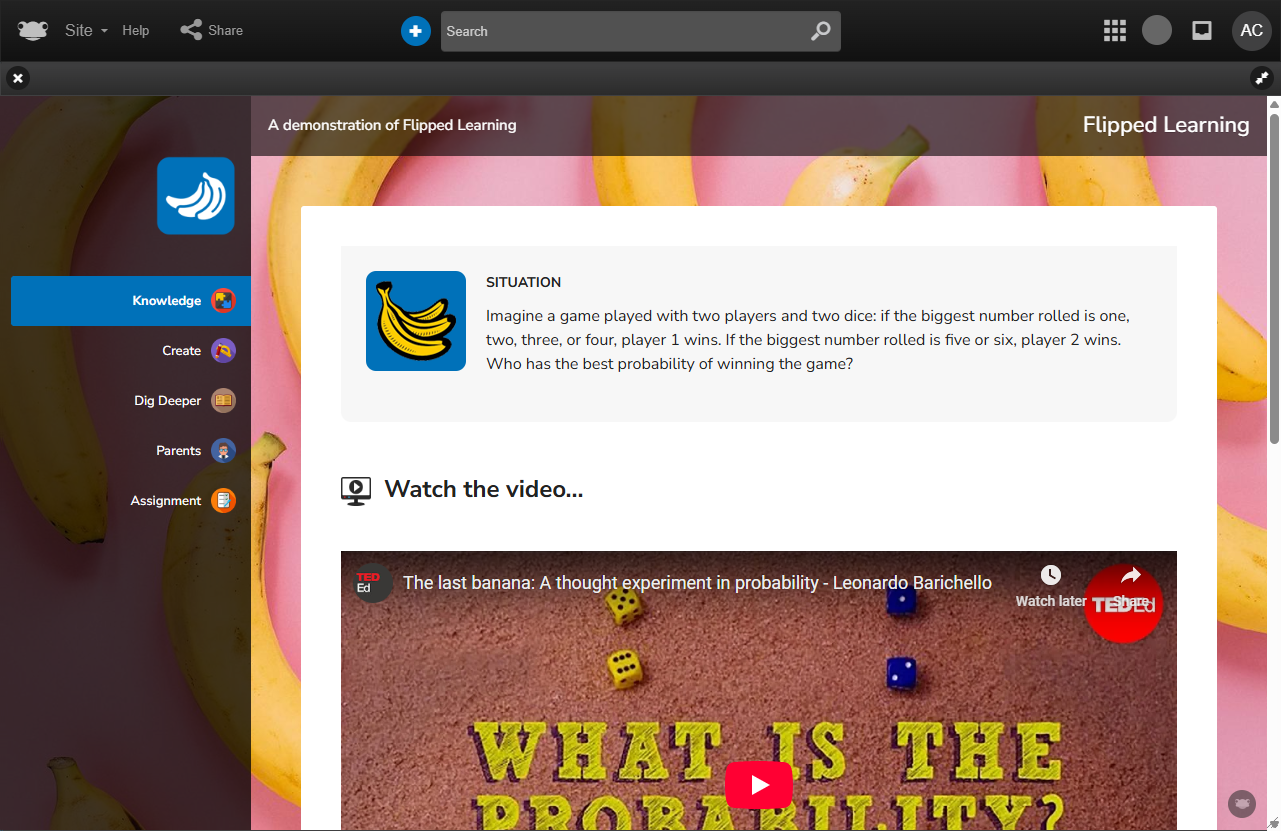This screenshot has width=1281, height=831.
Task: Play the TED-Ed banana video
Action: click(758, 785)
